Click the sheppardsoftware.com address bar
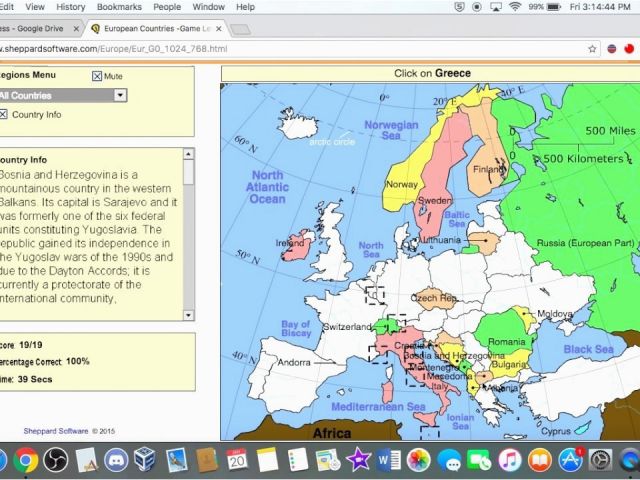Viewport: 640px width, 480px height. click(x=292, y=49)
